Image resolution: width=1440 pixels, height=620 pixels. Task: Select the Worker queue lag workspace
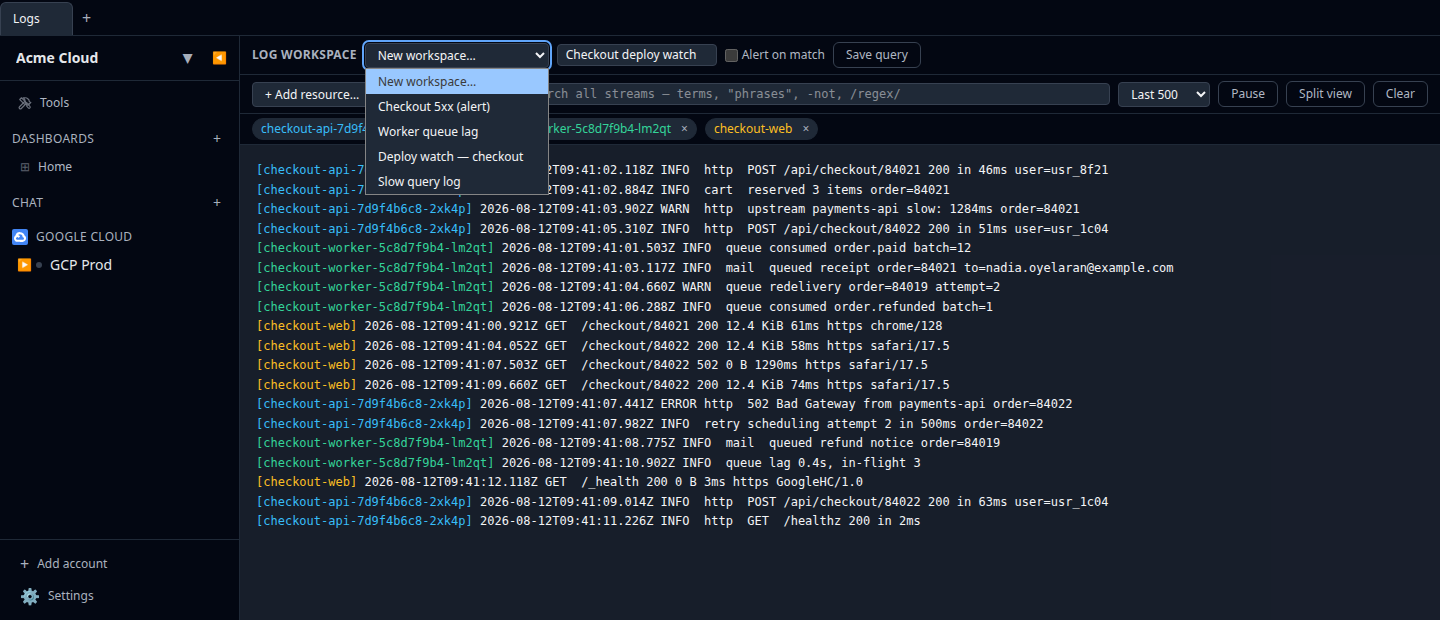(x=457, y=132)
